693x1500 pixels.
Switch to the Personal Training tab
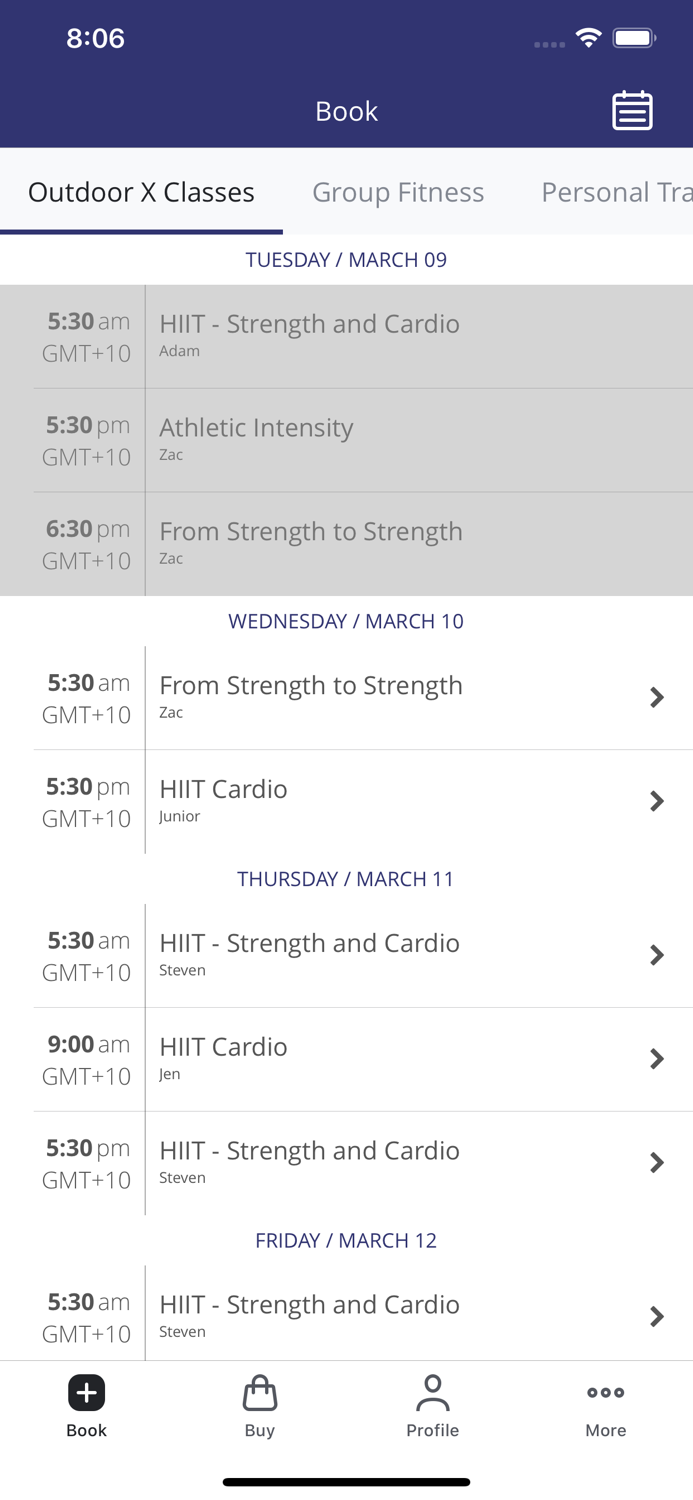(x=615, y=192)
